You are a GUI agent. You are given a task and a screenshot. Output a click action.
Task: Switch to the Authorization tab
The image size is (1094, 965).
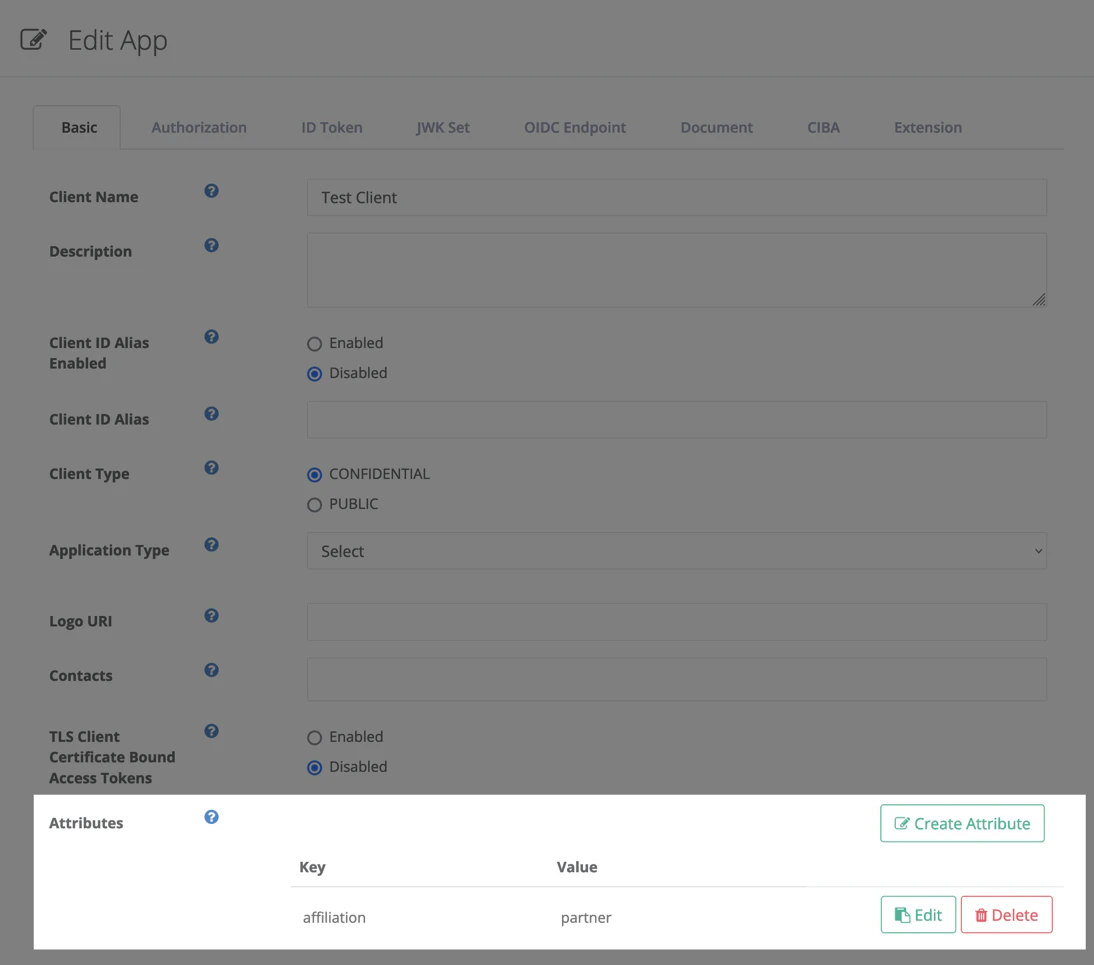click(x=198, y=127)
